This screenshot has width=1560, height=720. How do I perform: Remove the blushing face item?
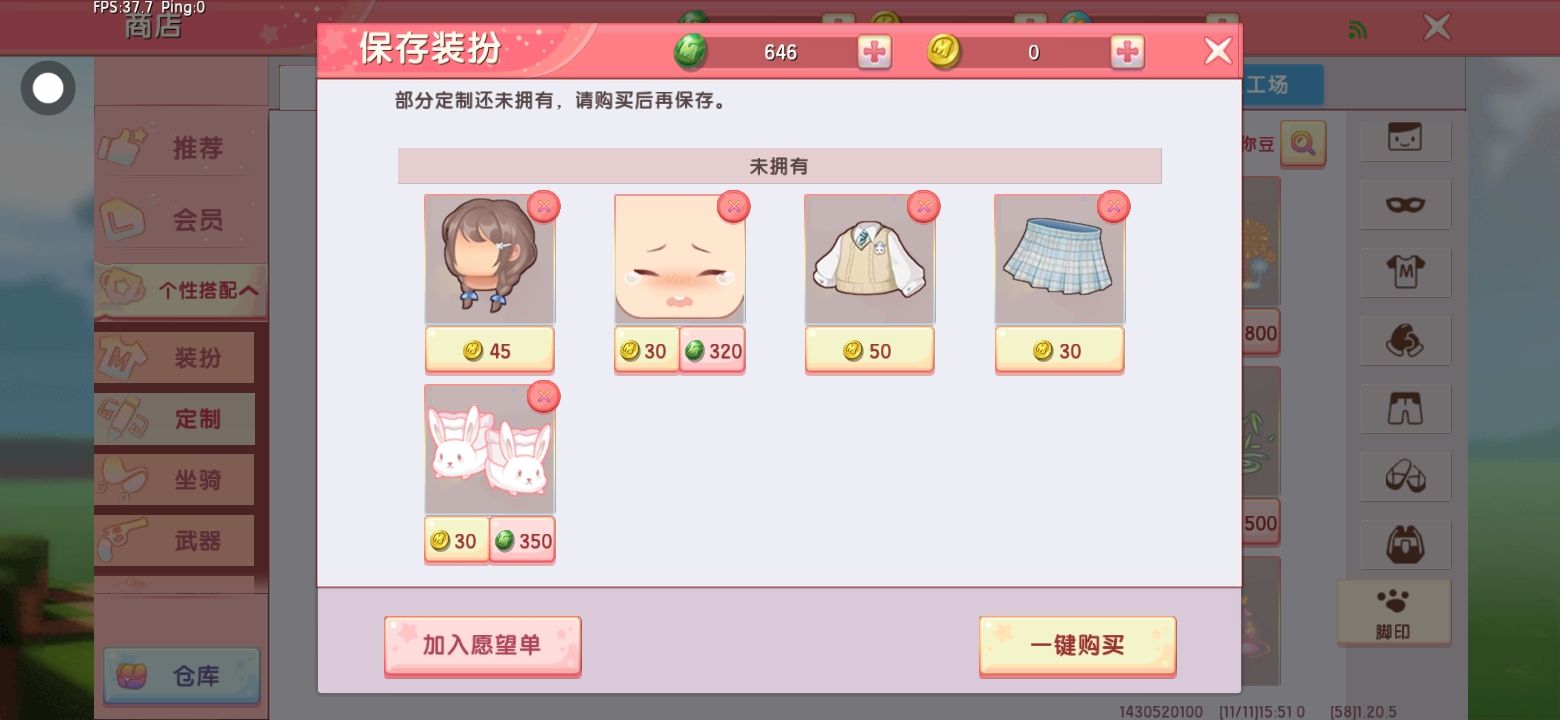(x=733, y=207)
